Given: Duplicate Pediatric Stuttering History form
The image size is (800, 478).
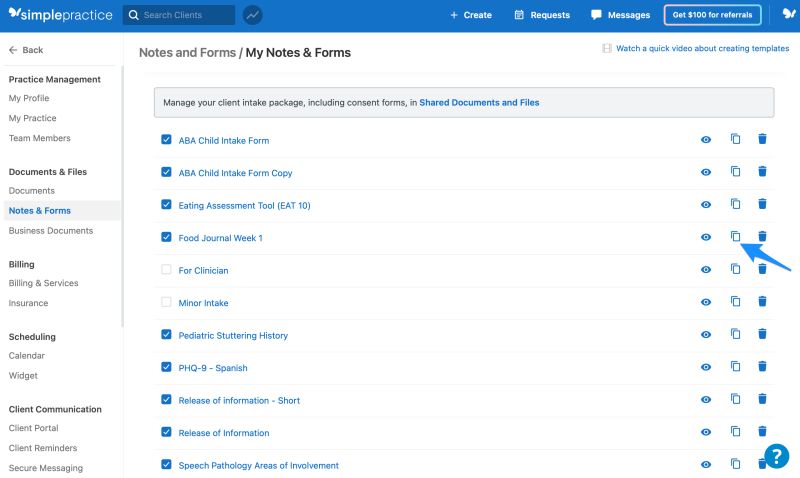Looking at the screenshot, I should point(735,334).
